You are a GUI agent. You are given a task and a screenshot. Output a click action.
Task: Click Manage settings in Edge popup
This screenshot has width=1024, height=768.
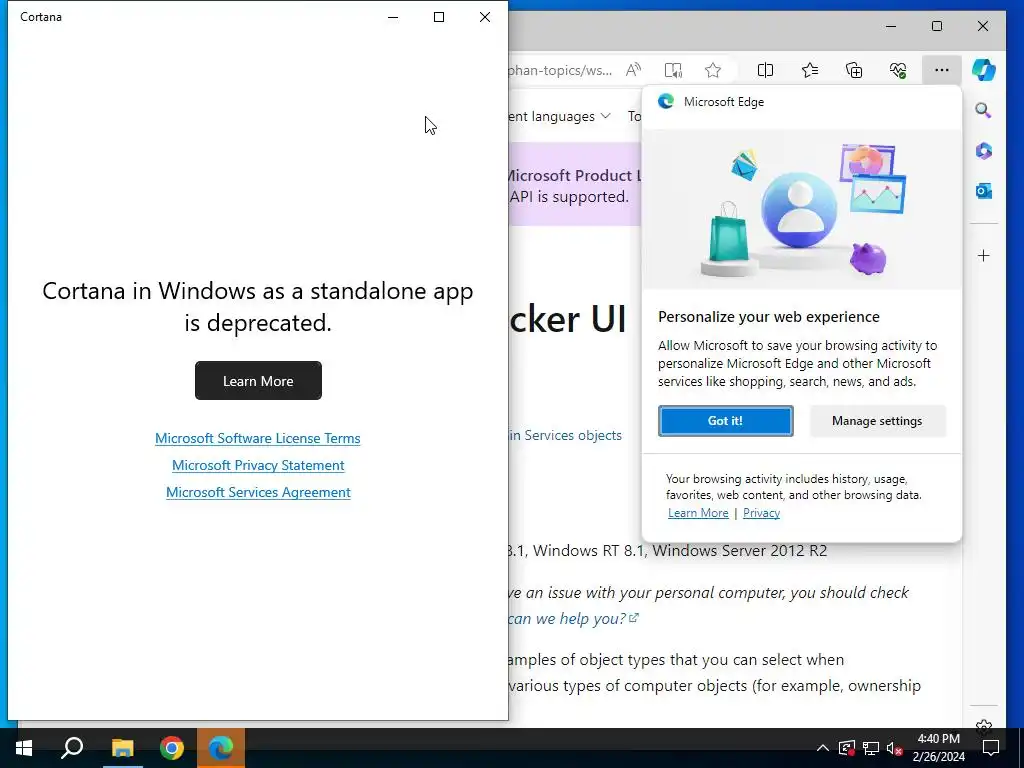tap(877, 421)
